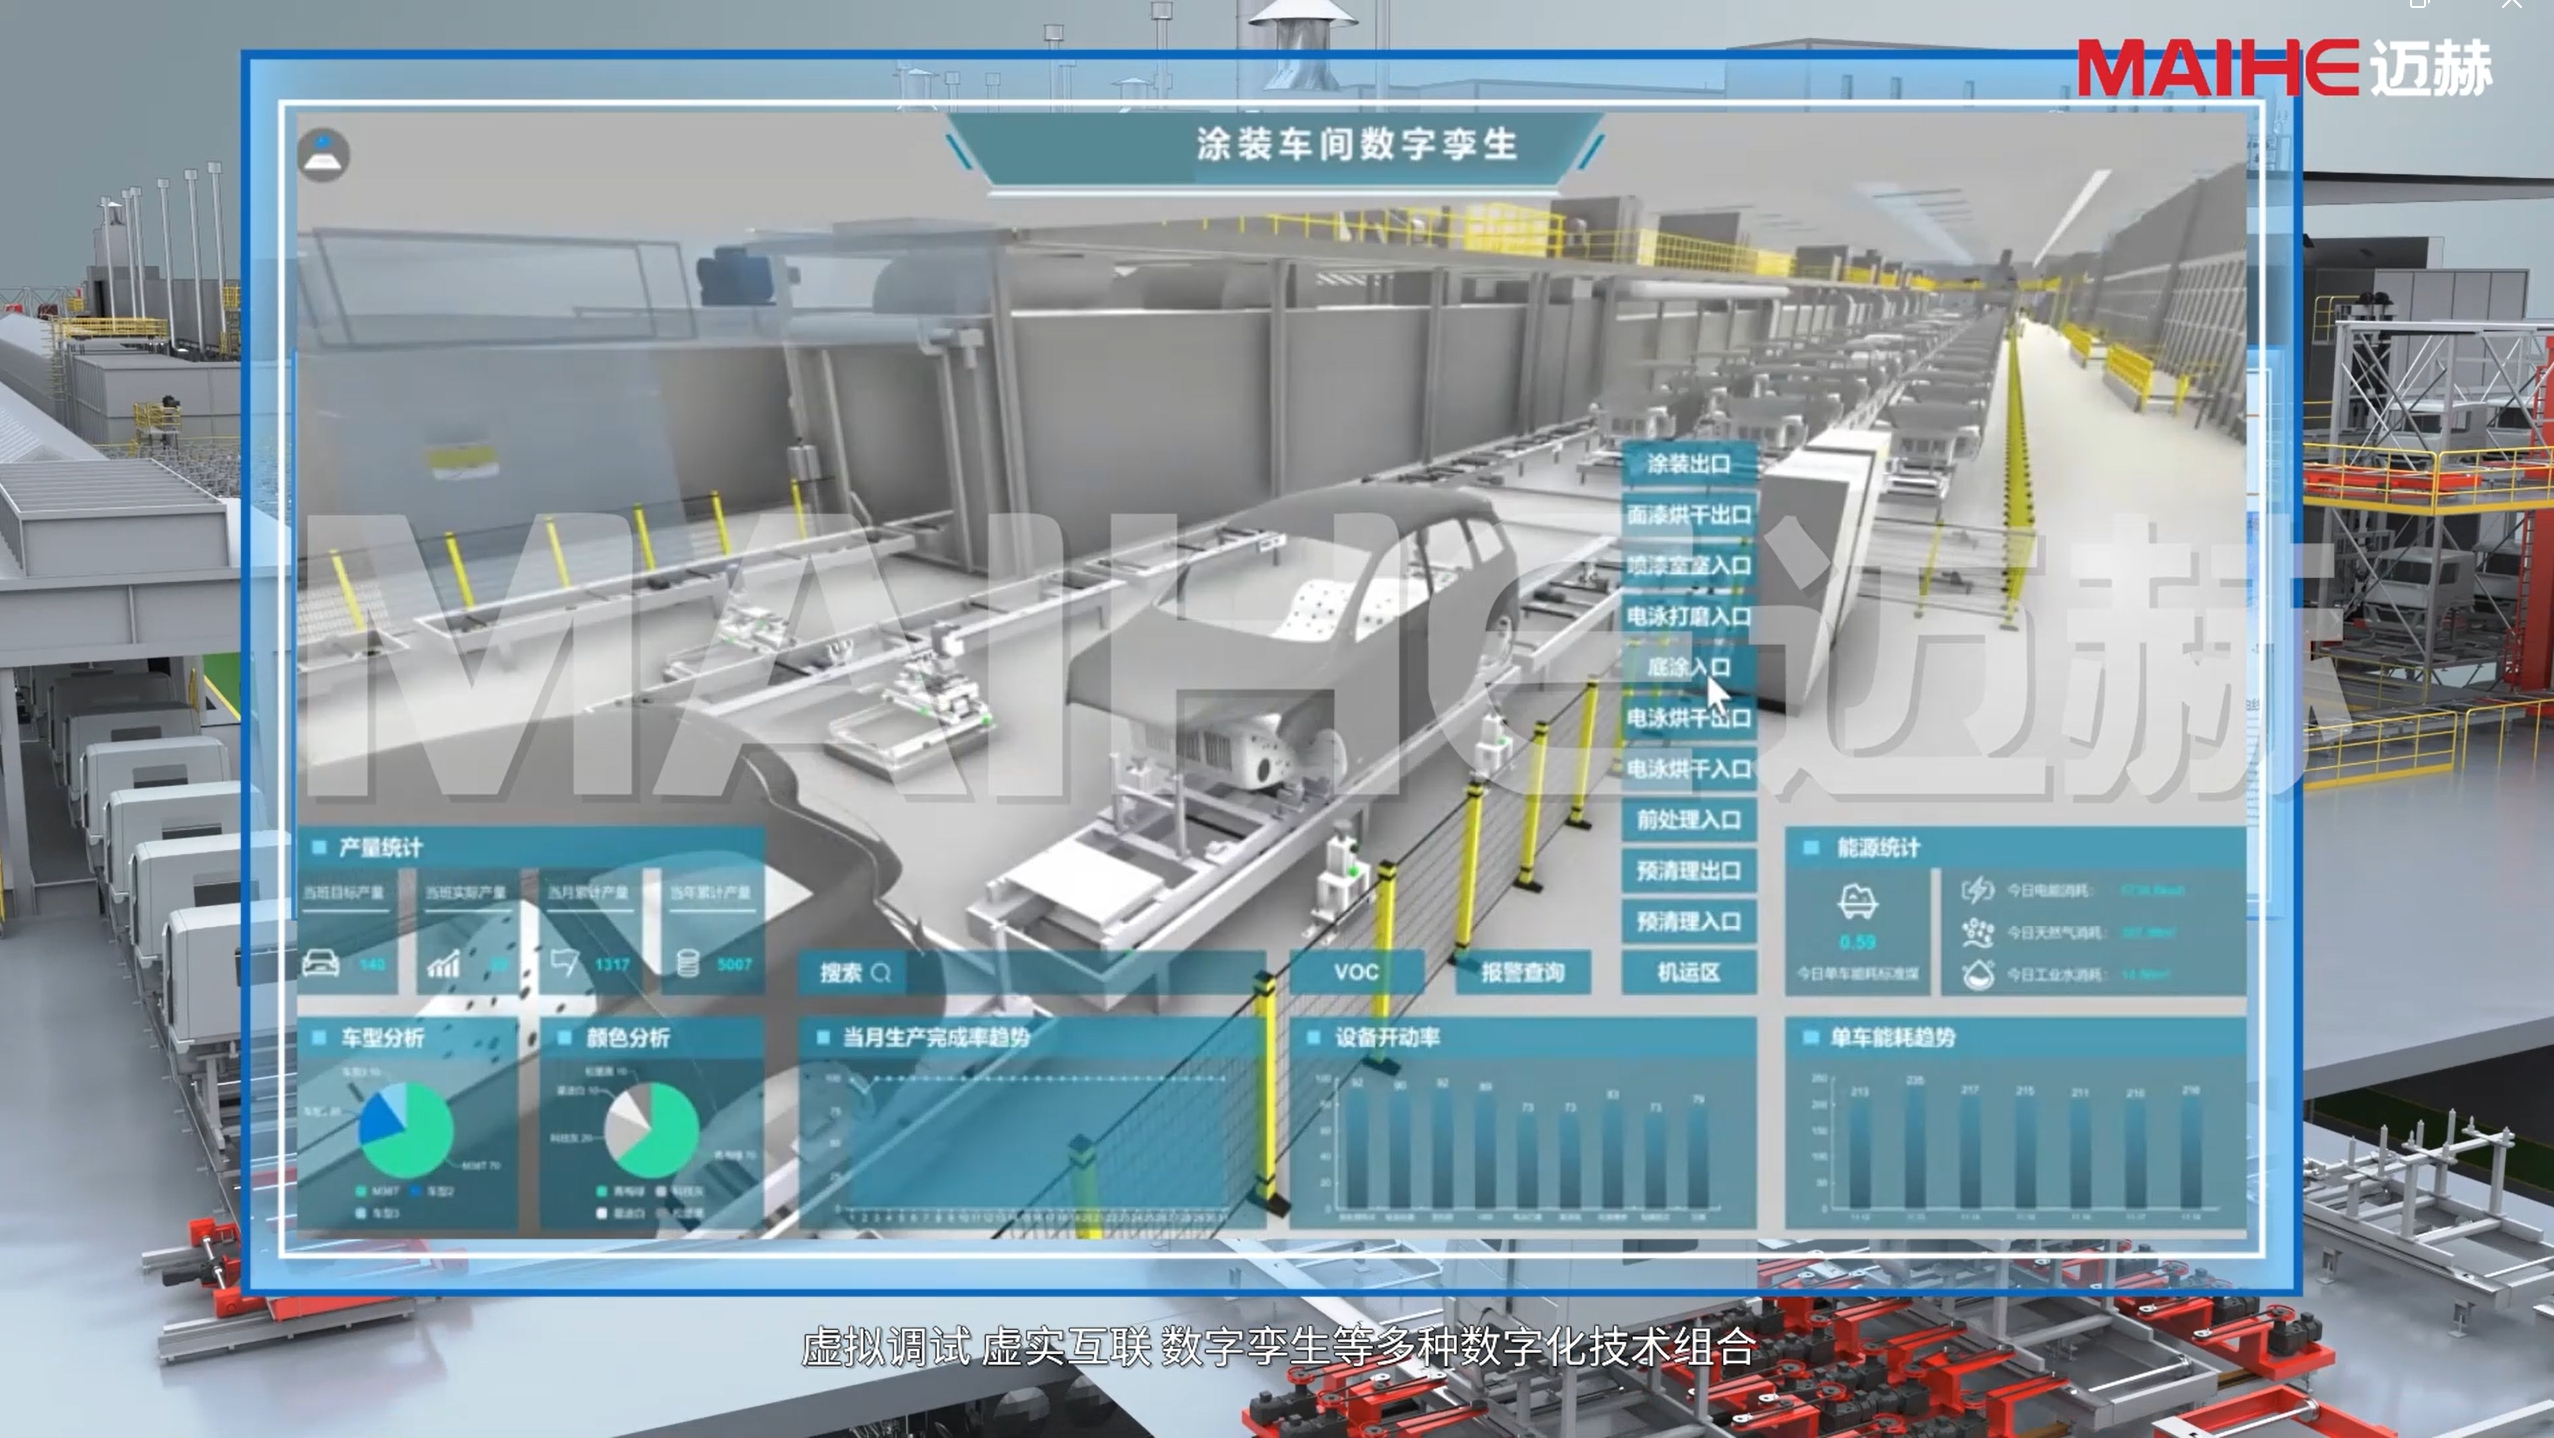Click the database stack icon beside 5007
Image resolution: width=2554 pixels, height=1438 pixels.
pos(688,964)
